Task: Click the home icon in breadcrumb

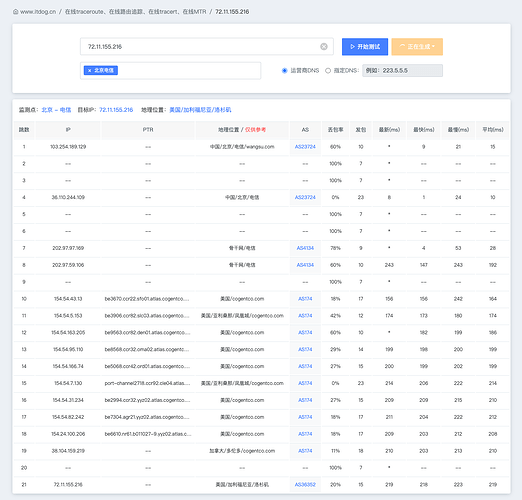Action: tap(16, 12)
